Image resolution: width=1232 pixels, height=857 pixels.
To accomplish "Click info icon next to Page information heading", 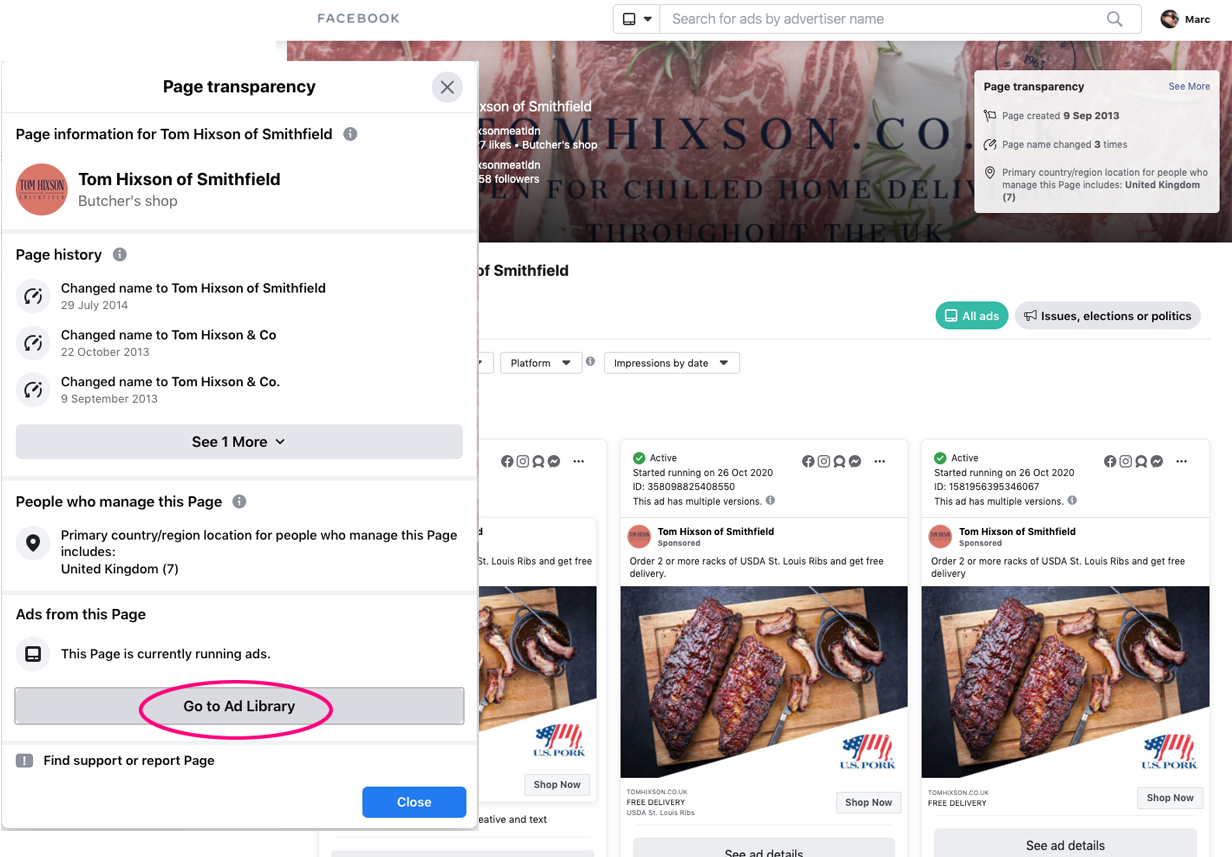I will pyautogui.click(x=350, y=134).
